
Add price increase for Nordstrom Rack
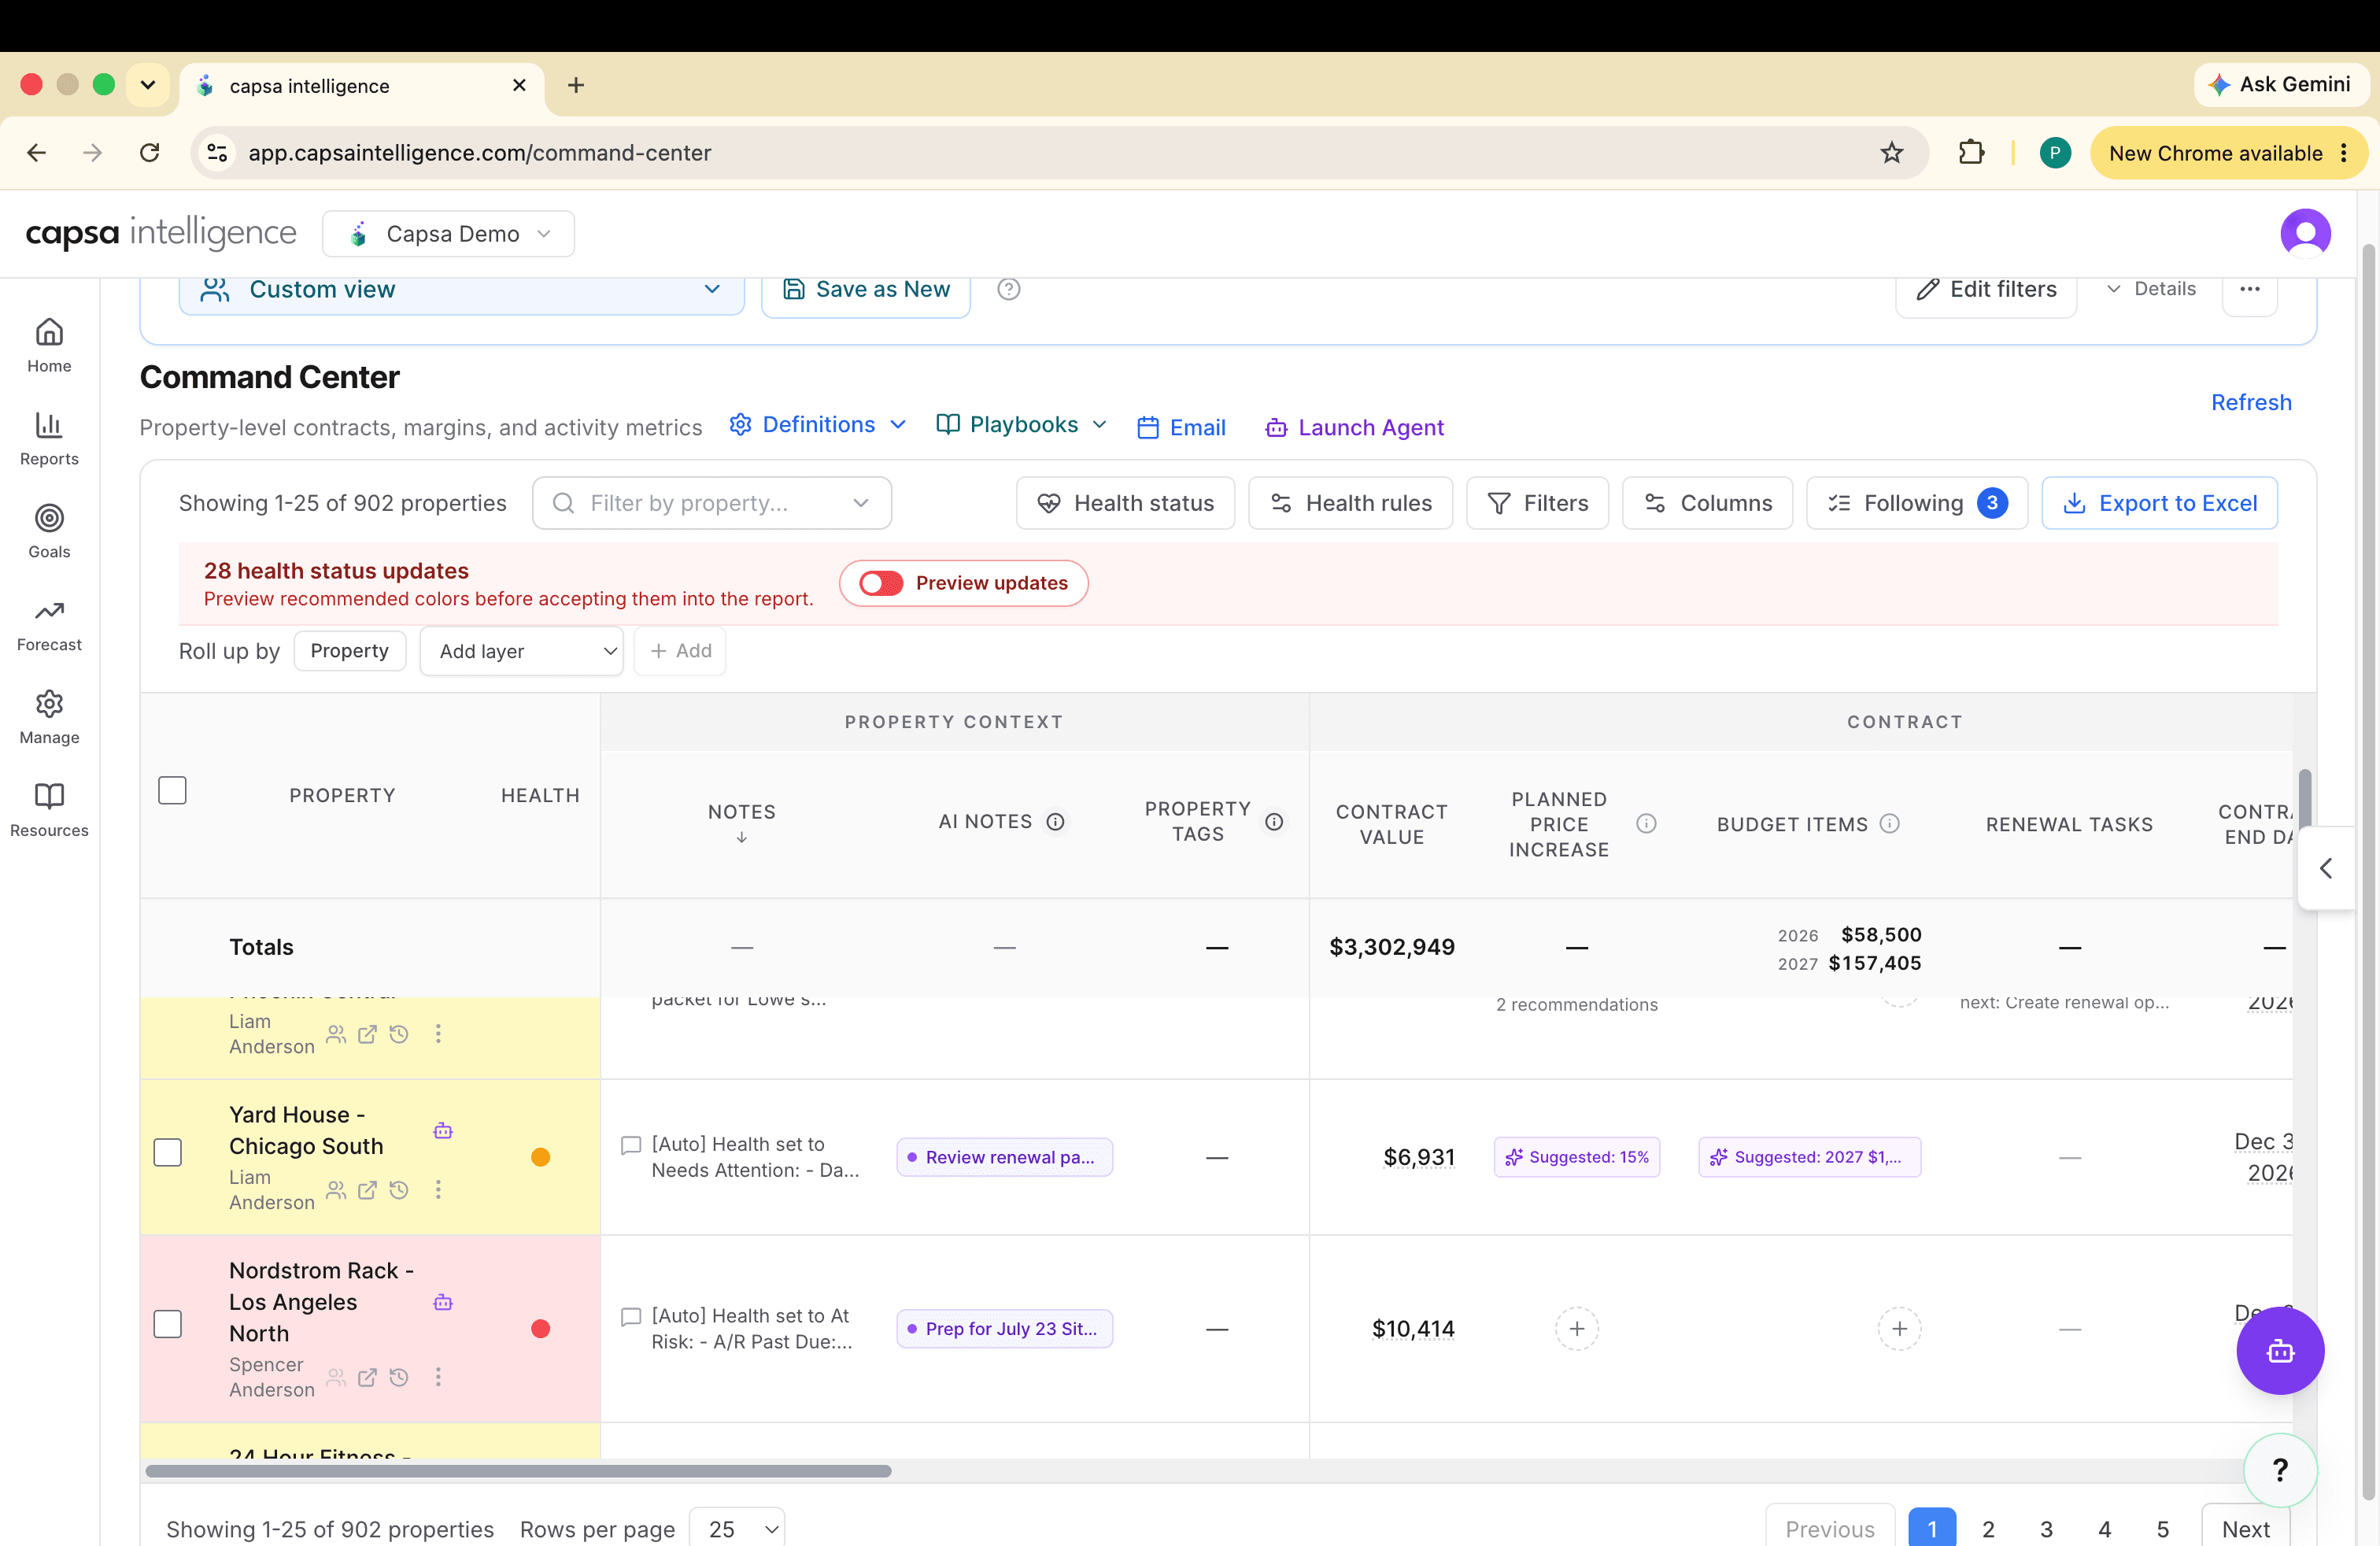1577,1328
